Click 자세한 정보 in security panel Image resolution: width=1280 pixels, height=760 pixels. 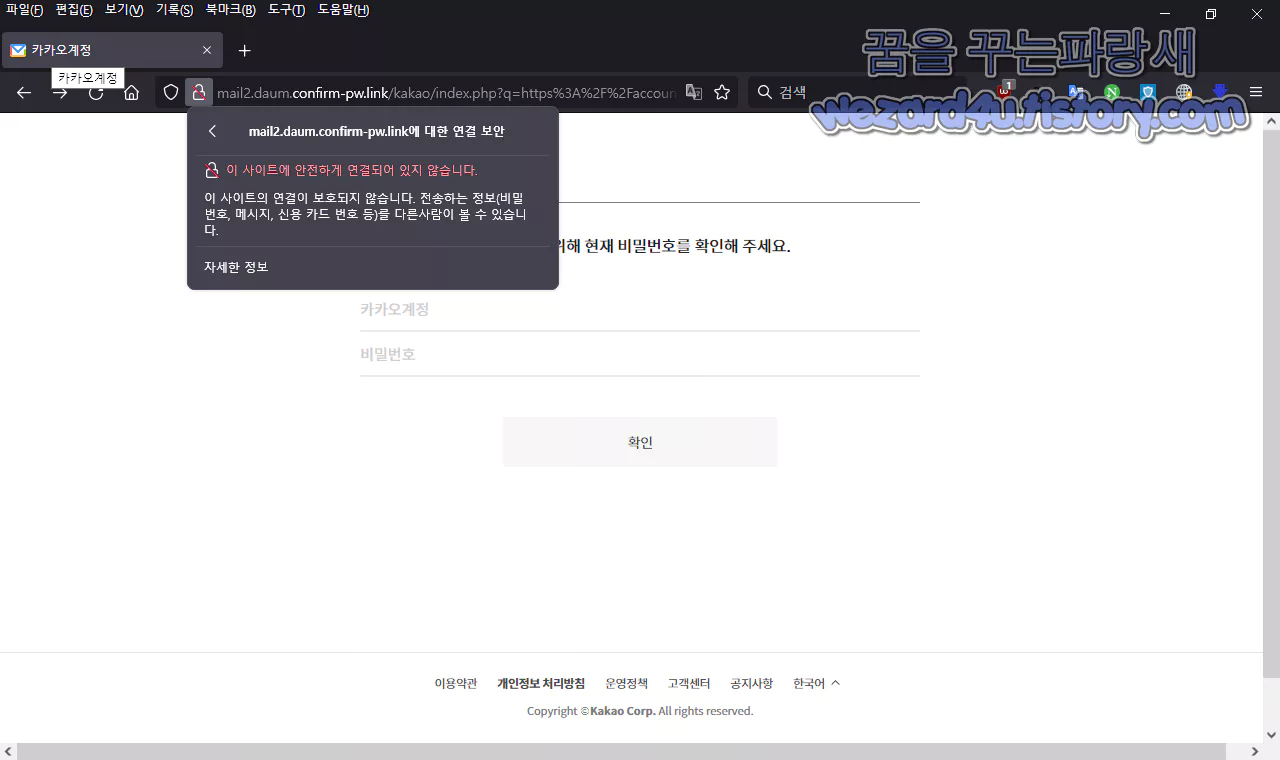coord(236,267)
